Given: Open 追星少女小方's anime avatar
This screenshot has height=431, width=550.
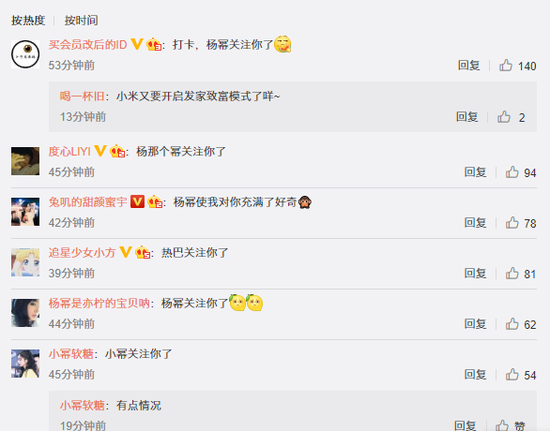Looking at the screenshot, I should (x=25, y=262).
